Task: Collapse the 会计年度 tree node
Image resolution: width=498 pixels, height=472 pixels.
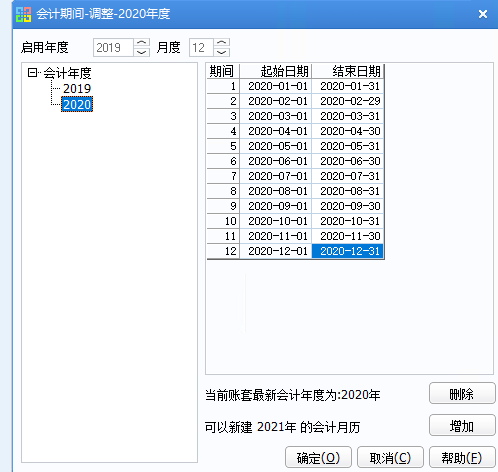Action: [x=32, y=72]
